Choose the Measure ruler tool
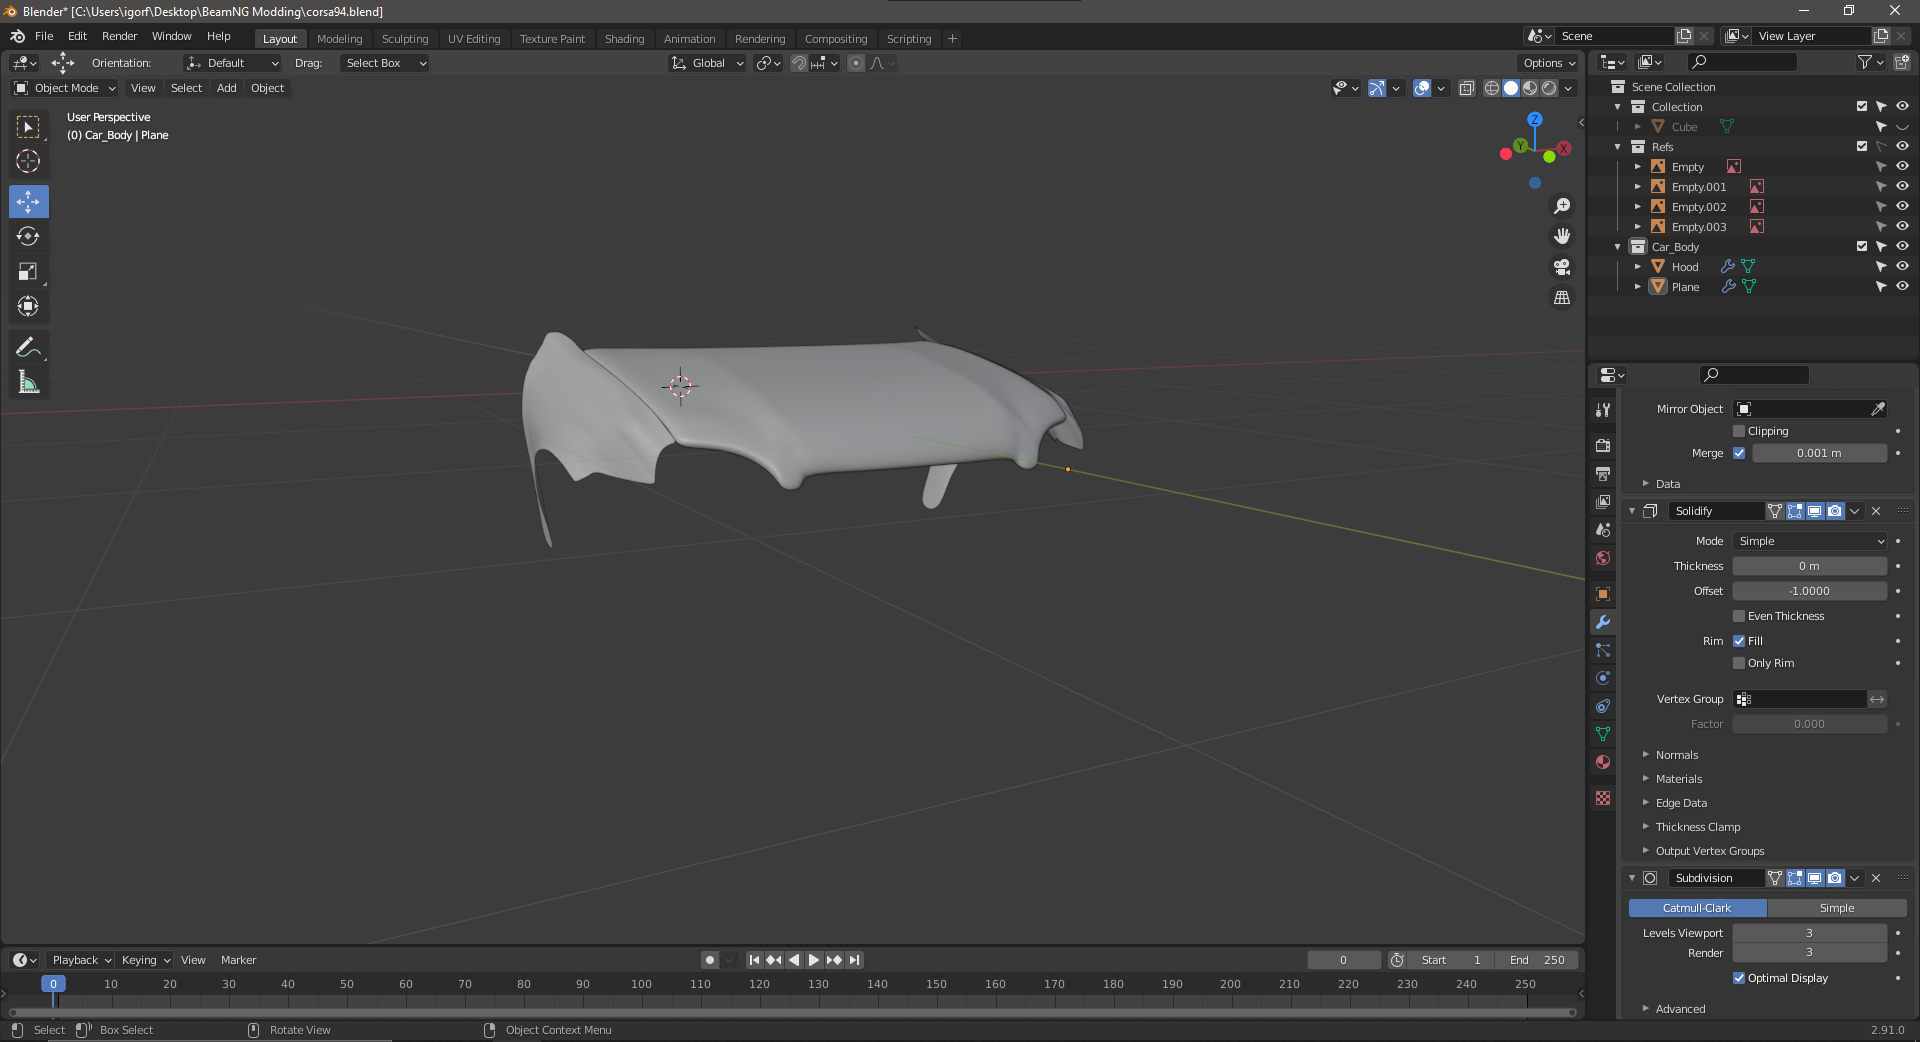Viewport: 1920px width, 1042px height. [x=28, y=382]
